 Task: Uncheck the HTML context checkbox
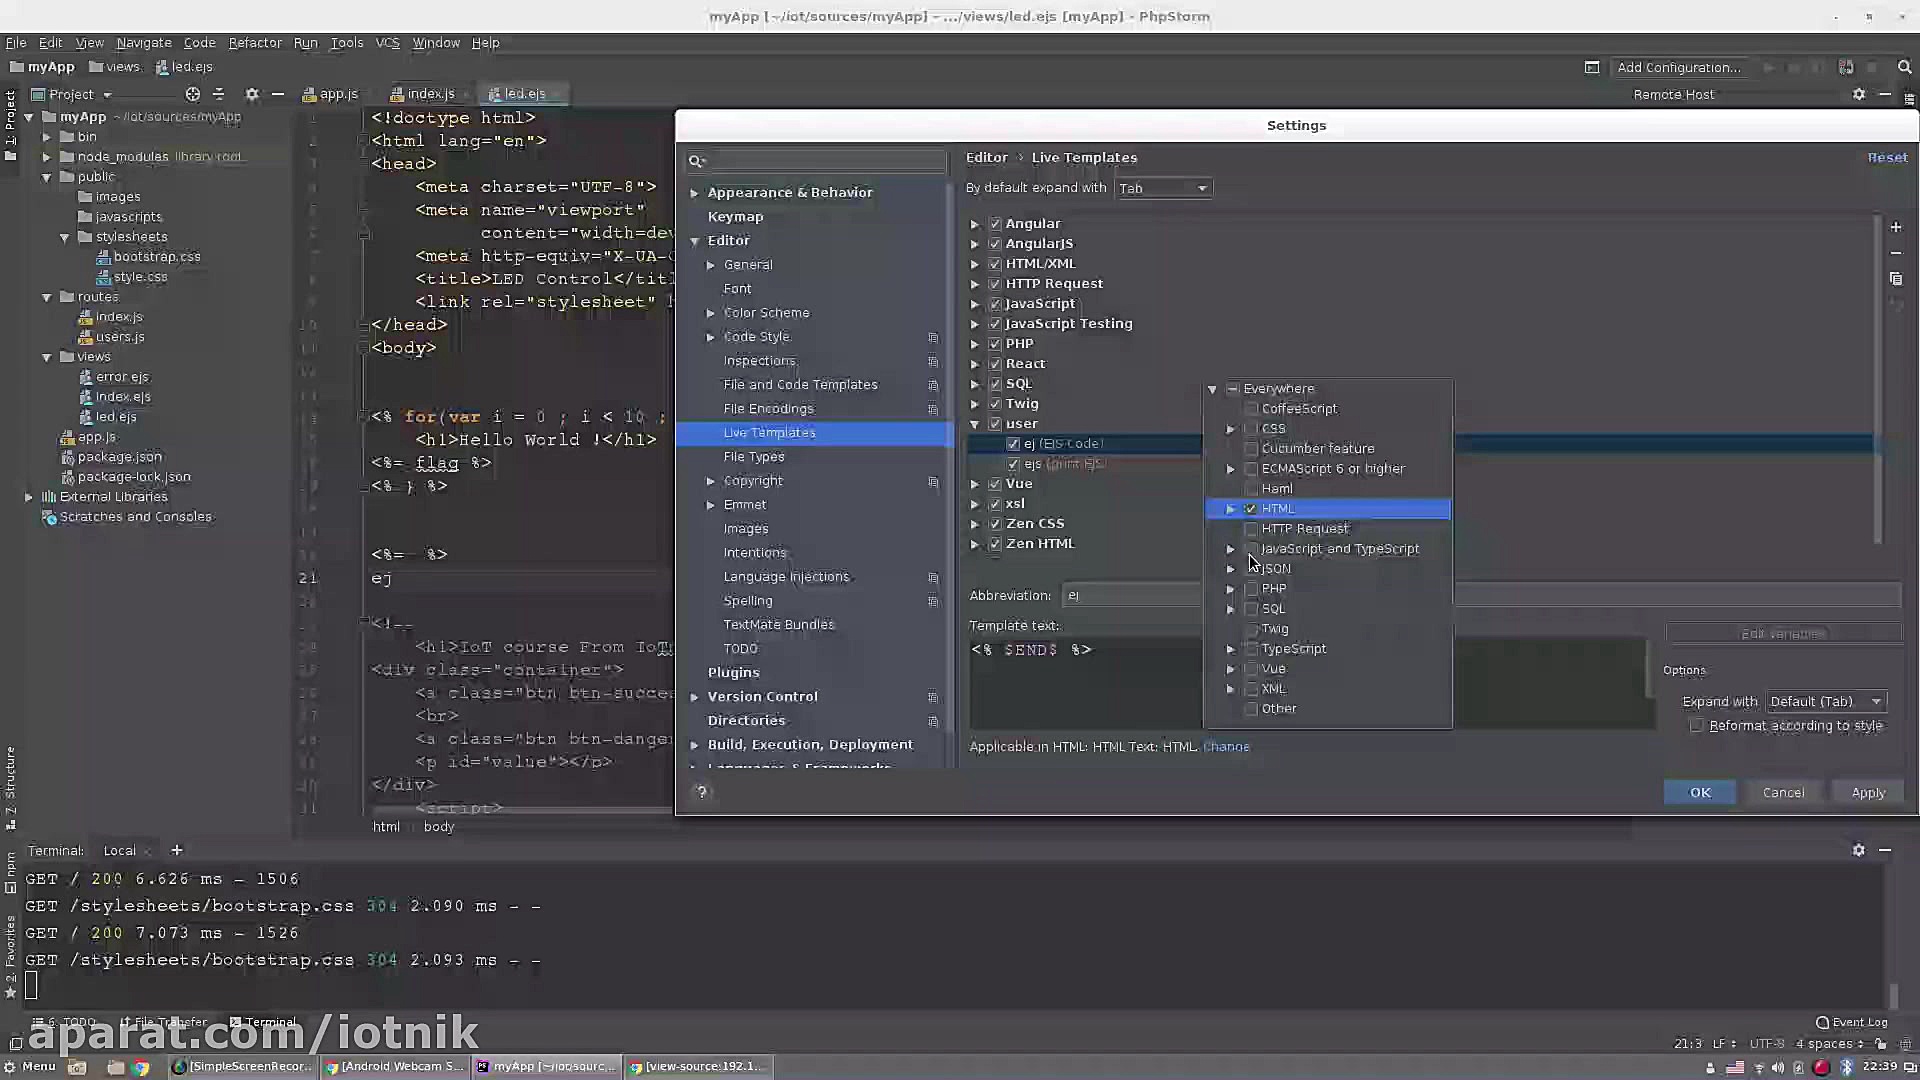[1251, 509]
